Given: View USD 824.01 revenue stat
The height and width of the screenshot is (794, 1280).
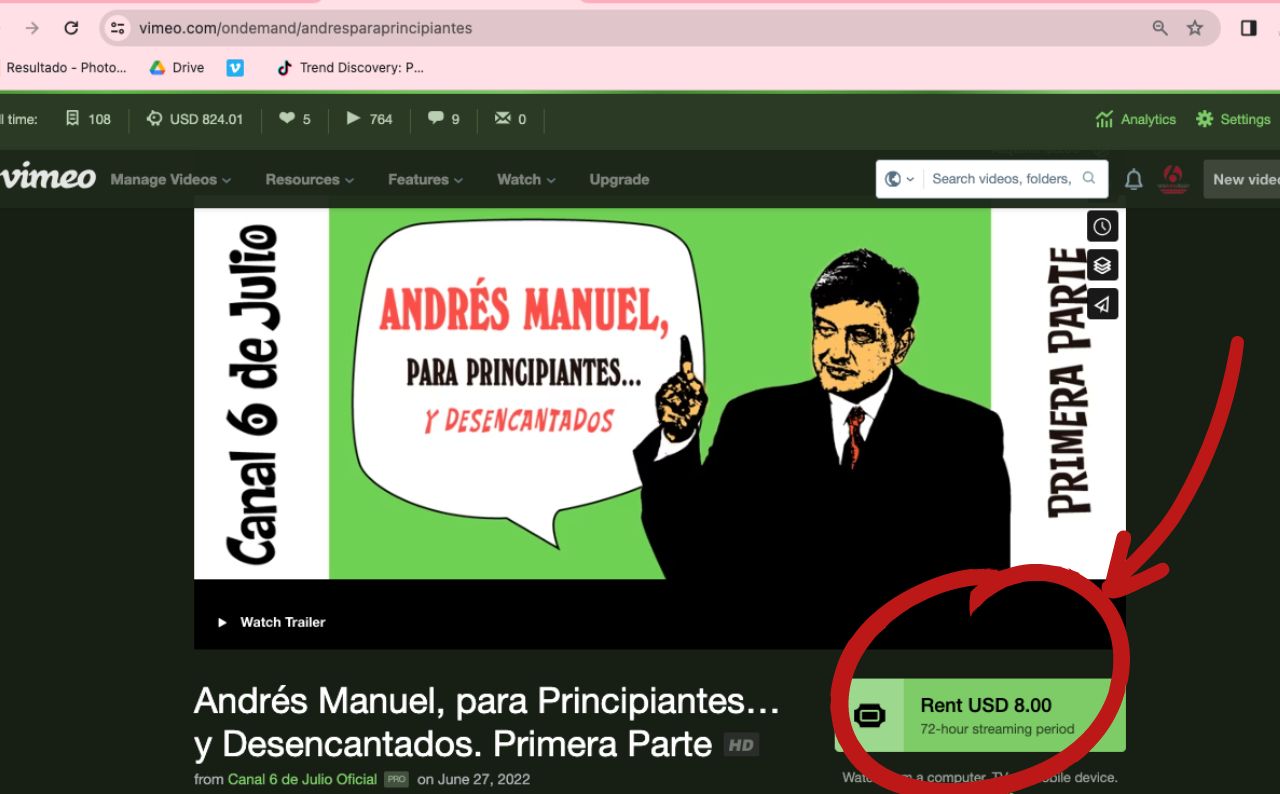Looking at the screenshot, I should (194, 119).
